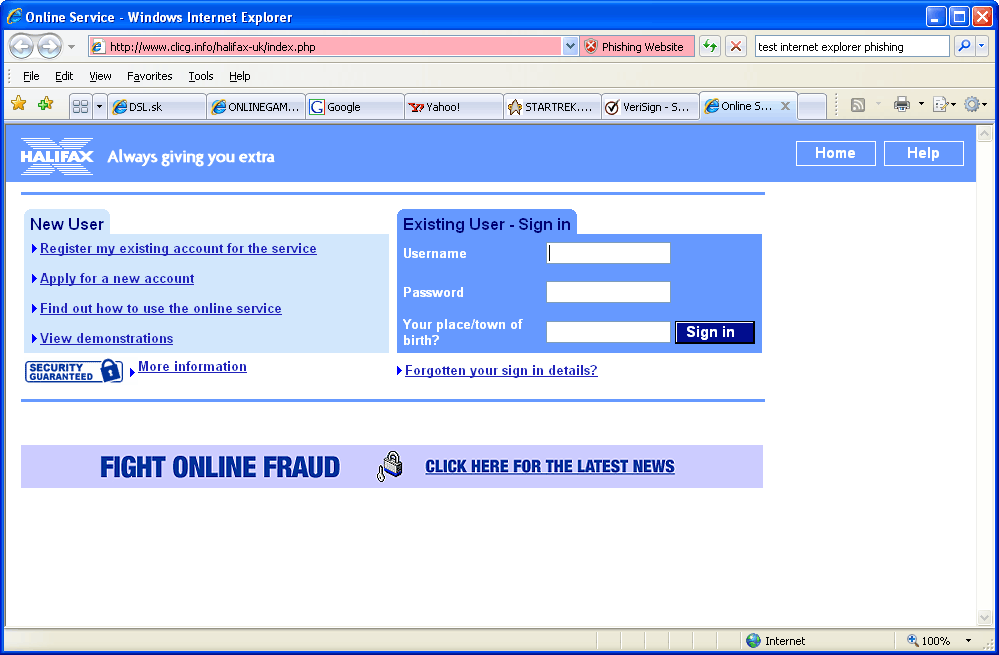This screenshot has width=999, height=655.
Task: Open Favorites Center star icon
Action: pyautogui.click(x=18, y=103)
